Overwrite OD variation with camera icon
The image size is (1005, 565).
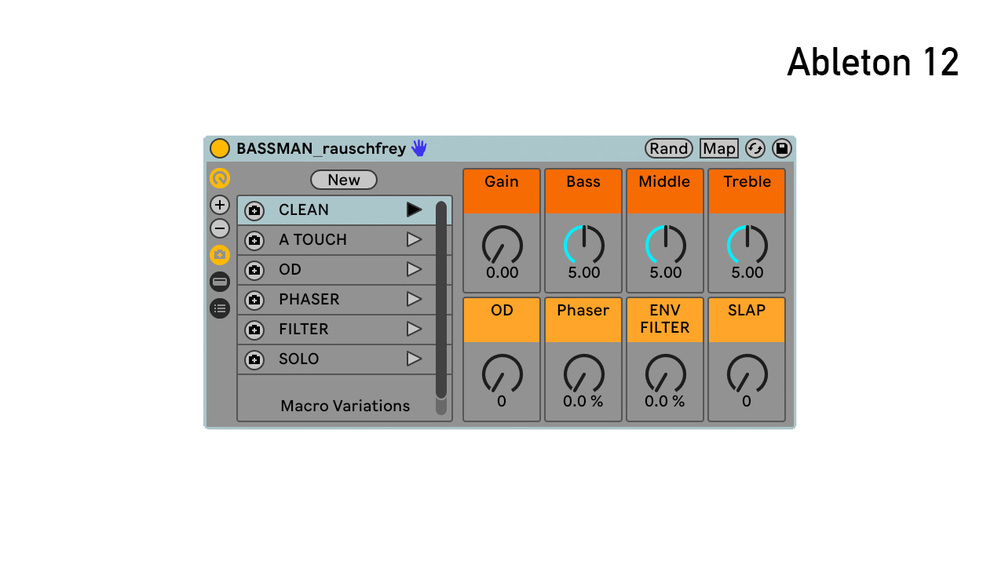coord(254,270)
